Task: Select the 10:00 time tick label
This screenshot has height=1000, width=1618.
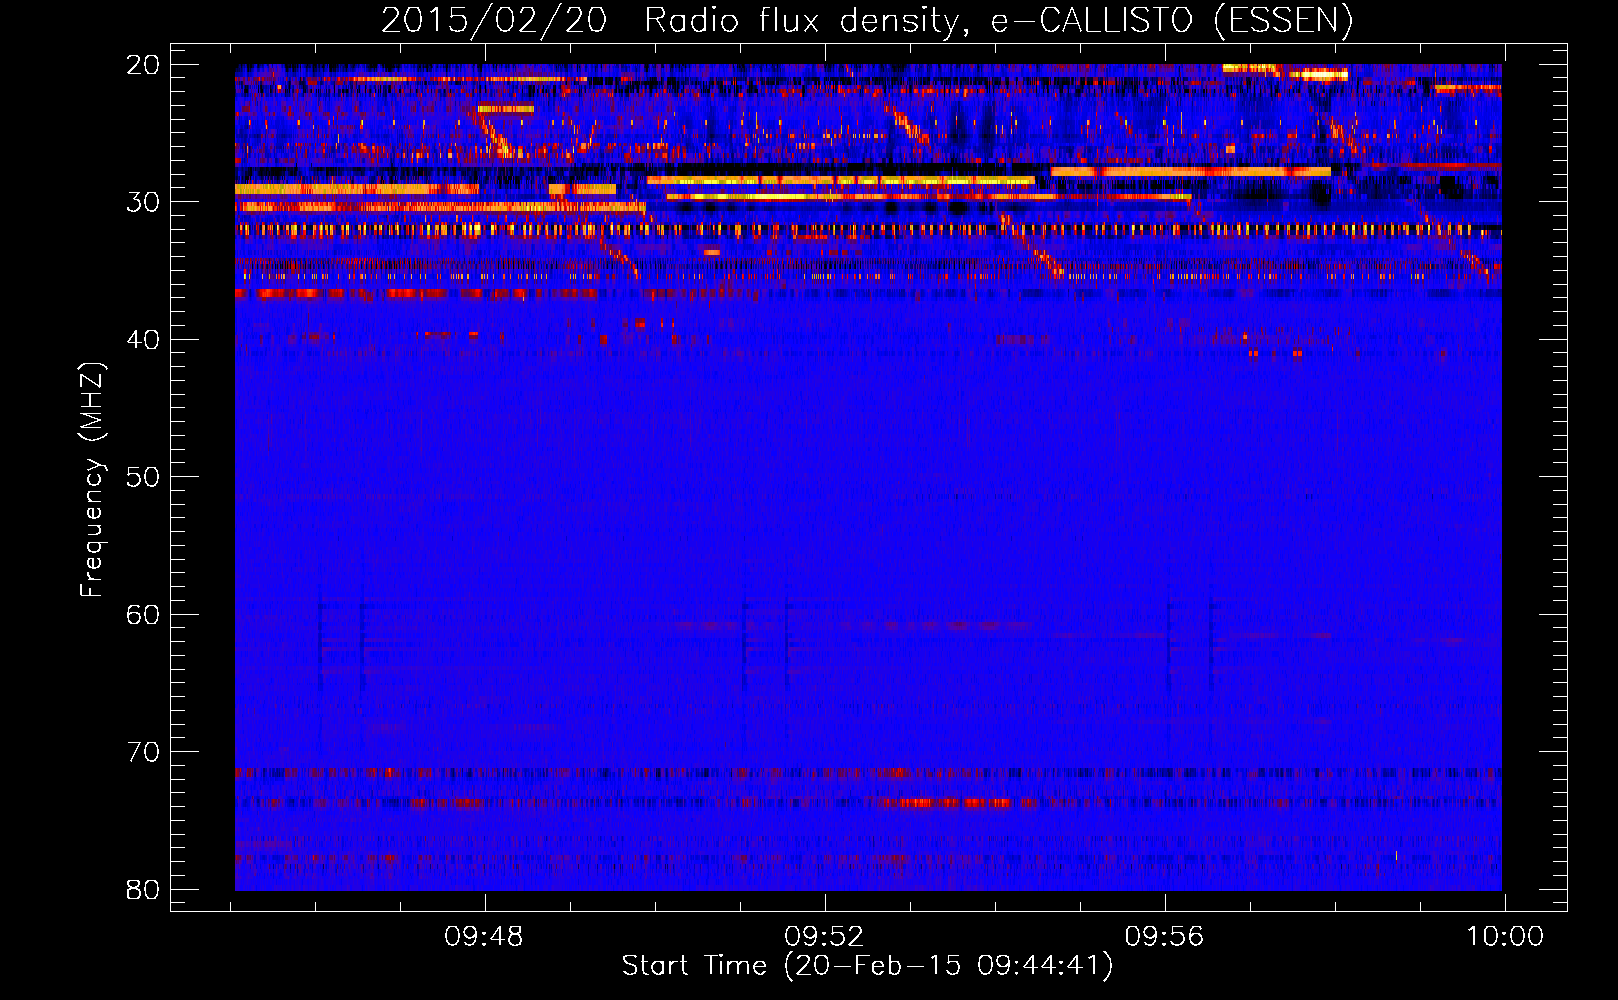Action: (1504, 937)
